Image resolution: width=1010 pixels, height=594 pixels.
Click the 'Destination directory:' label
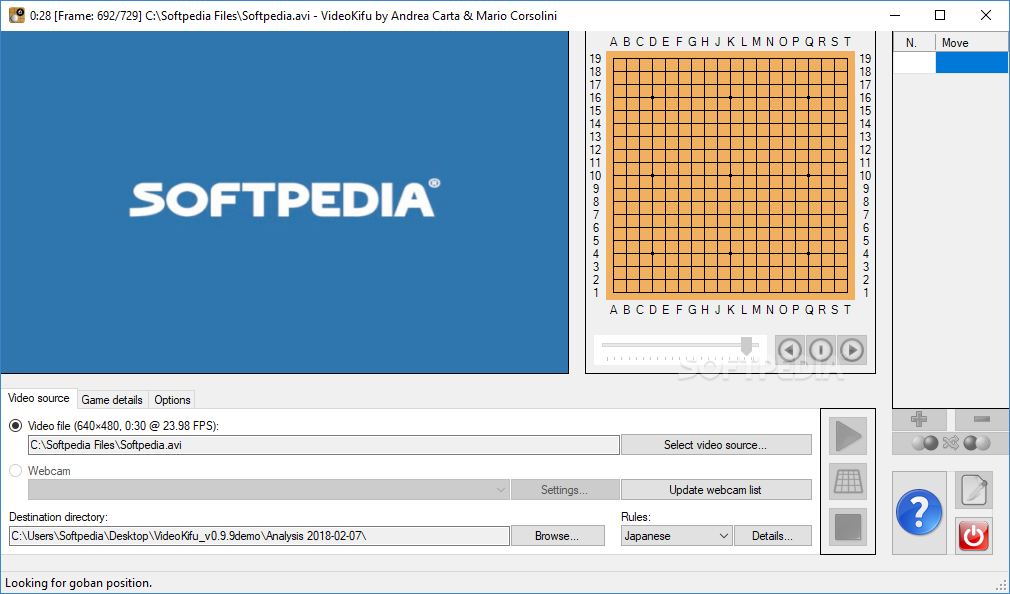pyautogui.click(x=58, y=517)
